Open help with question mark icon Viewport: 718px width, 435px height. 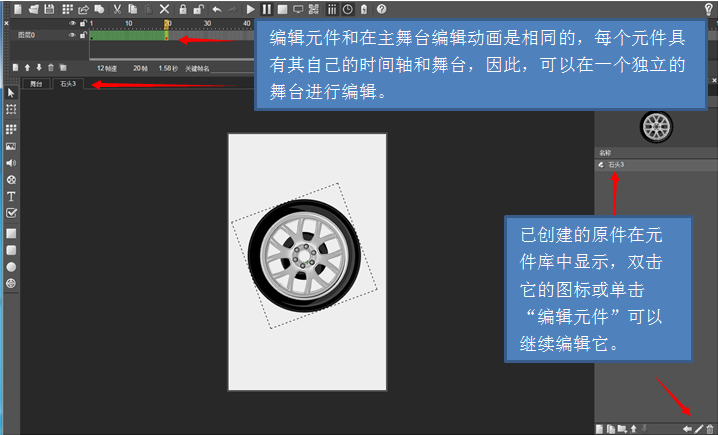[381, 9]
